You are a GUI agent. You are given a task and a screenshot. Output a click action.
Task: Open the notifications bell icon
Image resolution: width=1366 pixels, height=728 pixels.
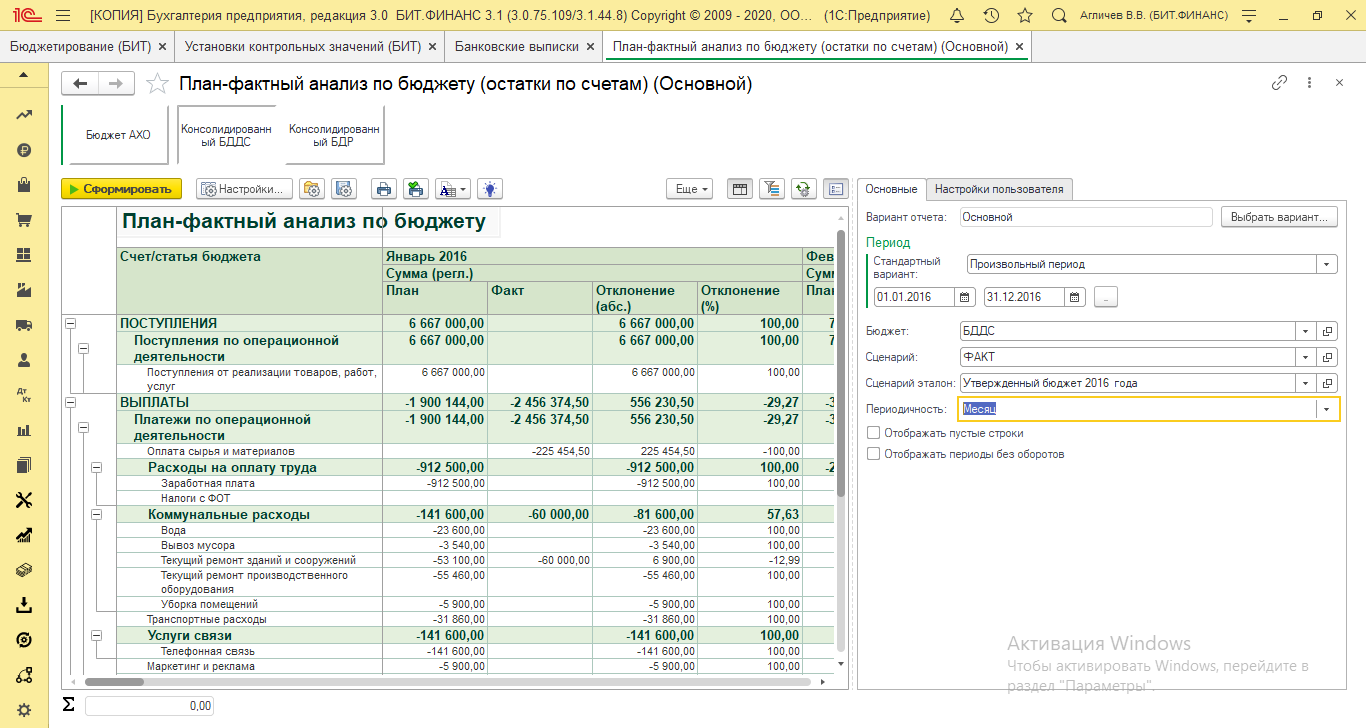(957, 16)
